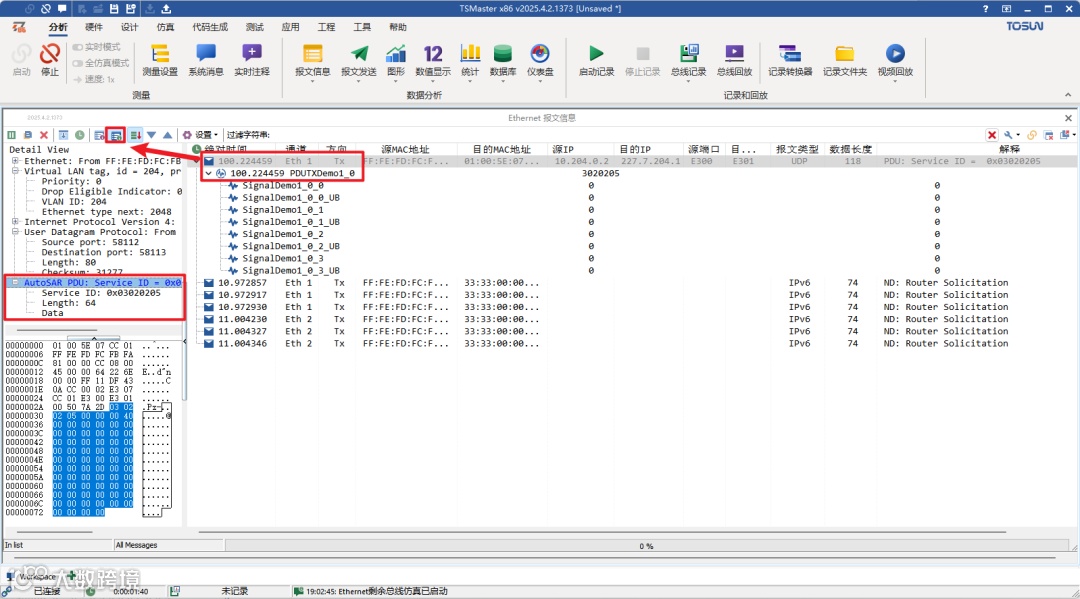Click the 源MAC地址 column header

click(406, 149)
